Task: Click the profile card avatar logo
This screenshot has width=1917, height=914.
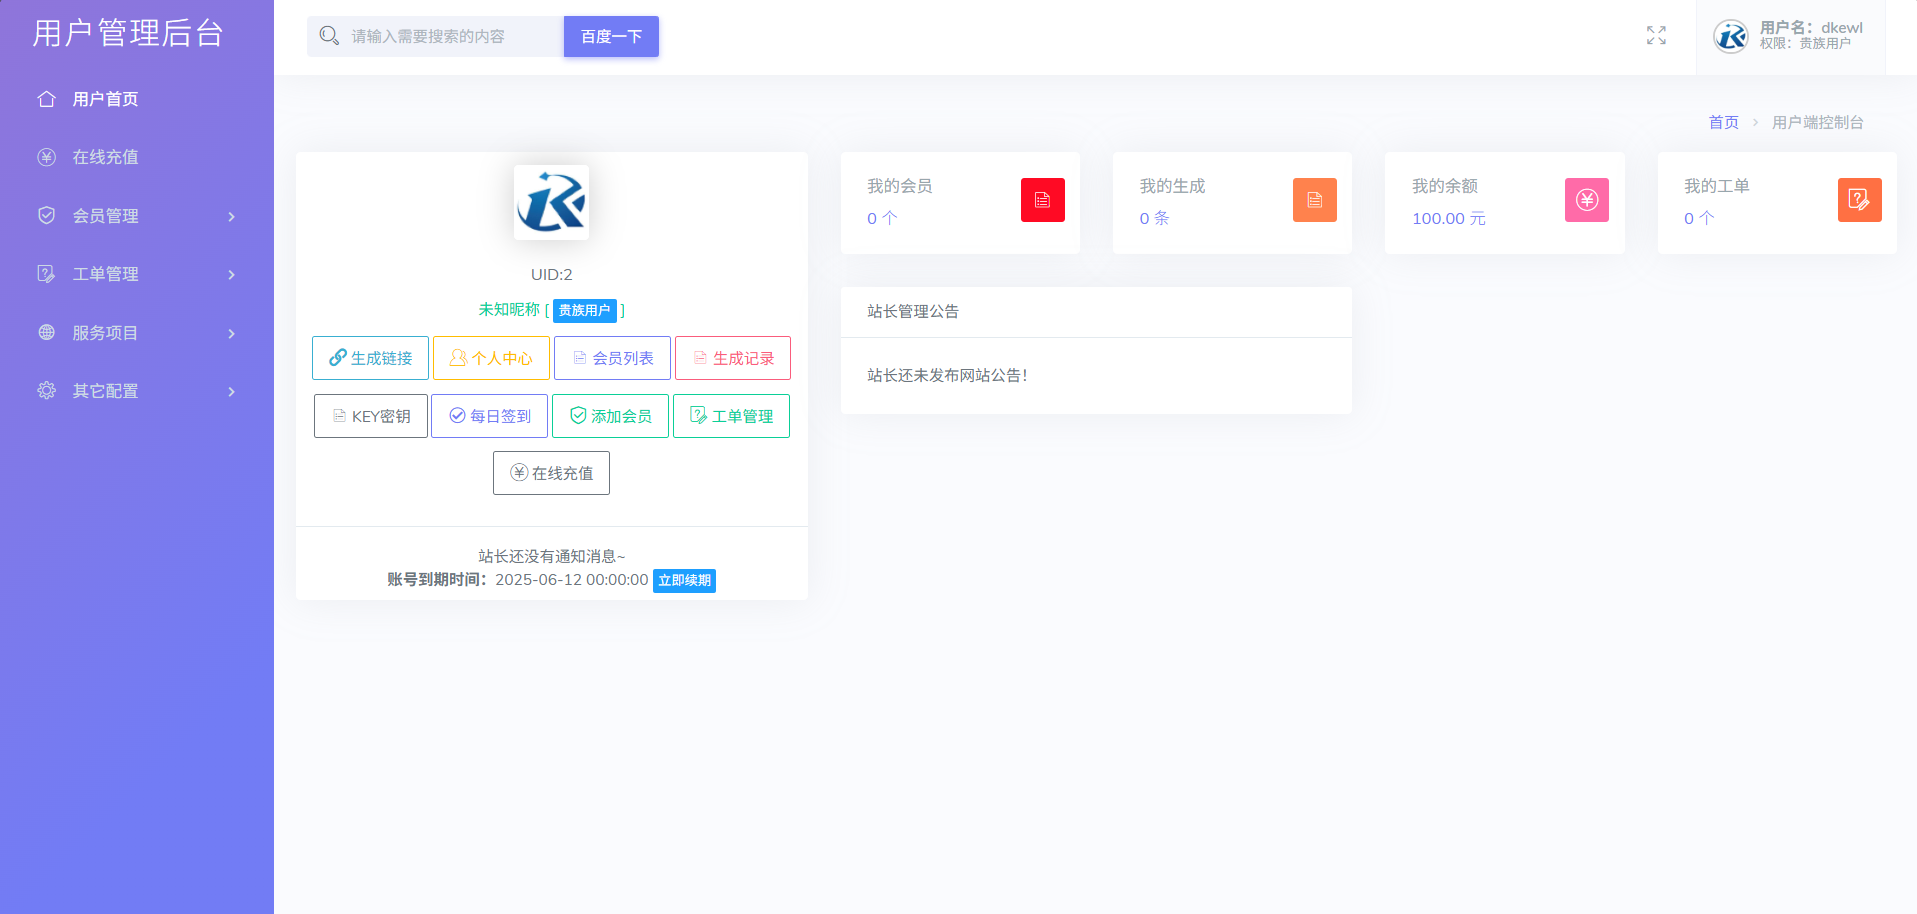Action: point(550,201)
